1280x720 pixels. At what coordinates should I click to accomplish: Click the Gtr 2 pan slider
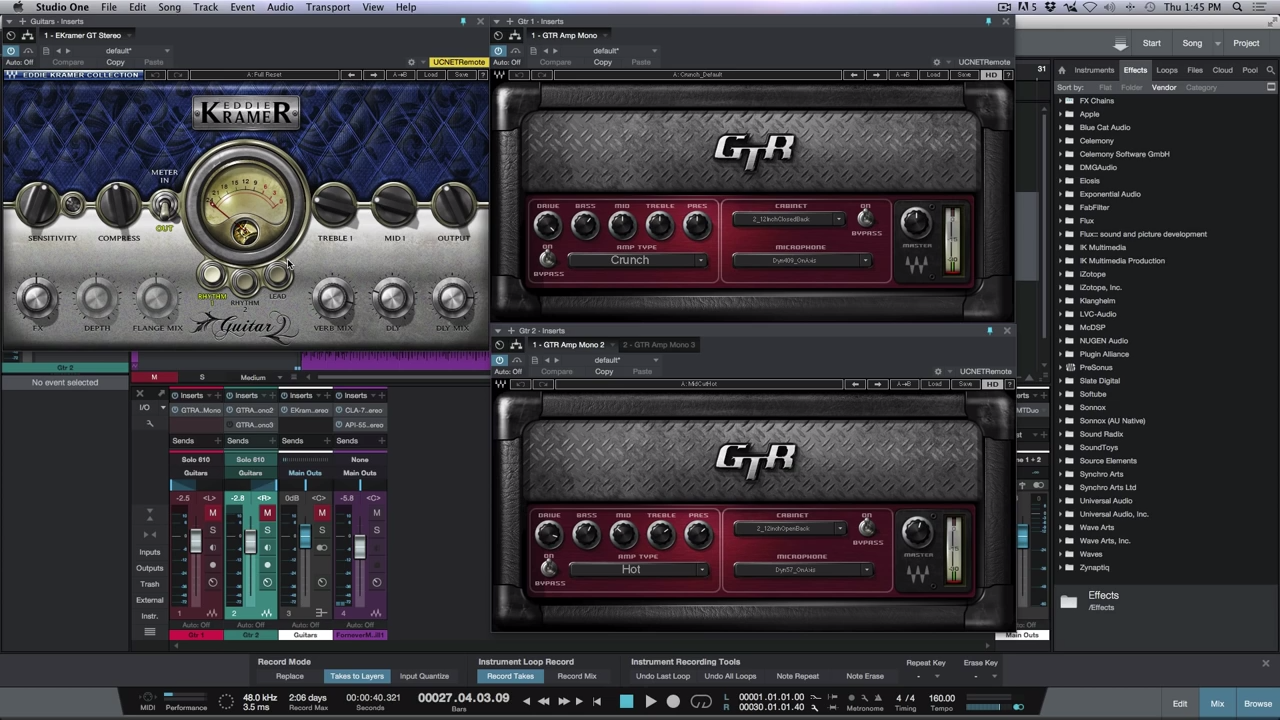coord(250,485)
